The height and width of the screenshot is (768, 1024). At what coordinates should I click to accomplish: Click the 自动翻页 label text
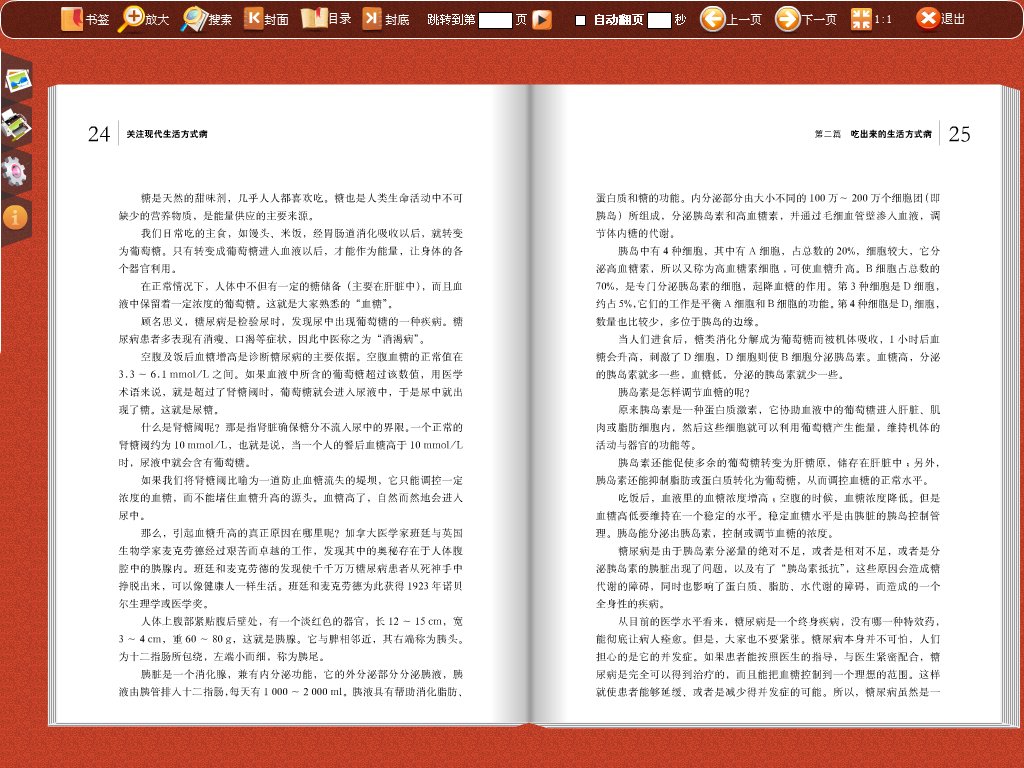pos(618,20)
